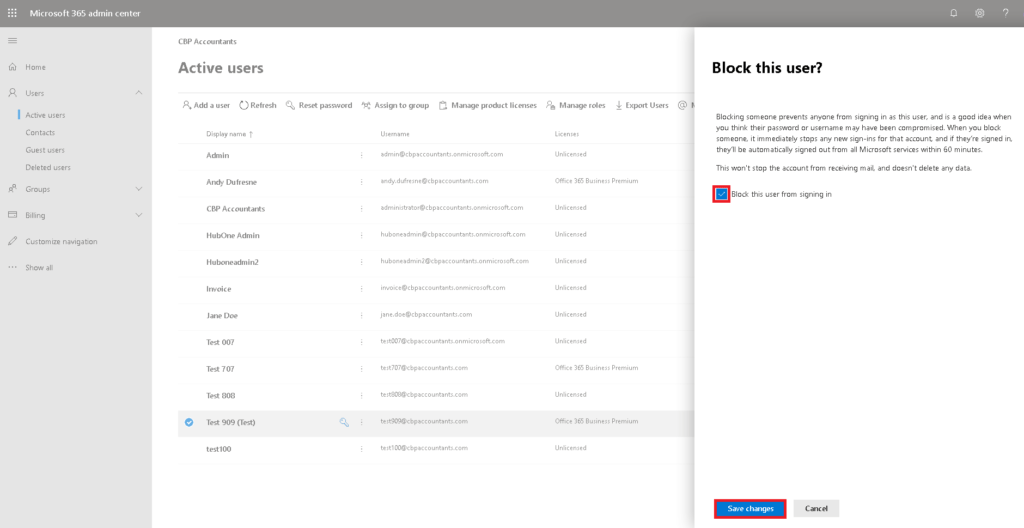The image size is (1024, 528).
Task: Open more actions for Test 808 row
Action: [x=361, y=395]
